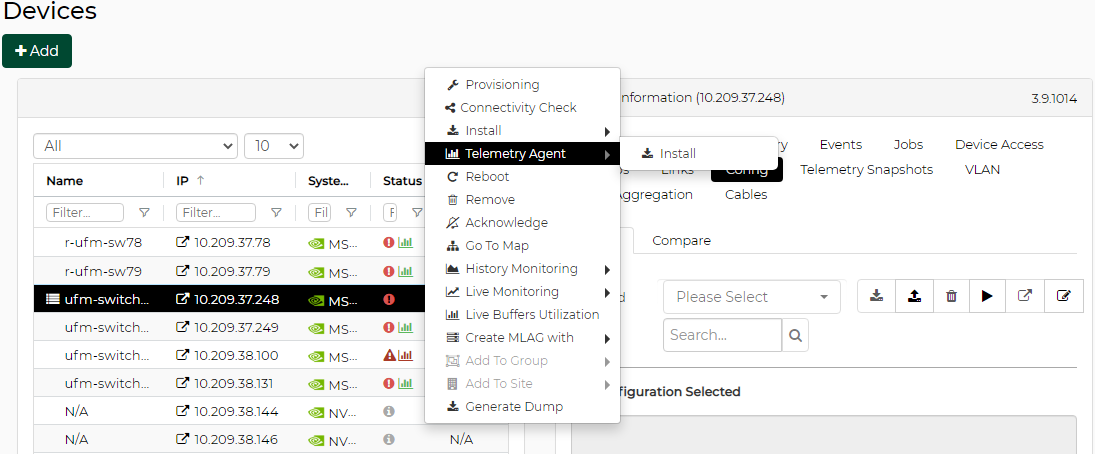
Task: Open the page size dropdown showing 10
Action: click(273, 146)
